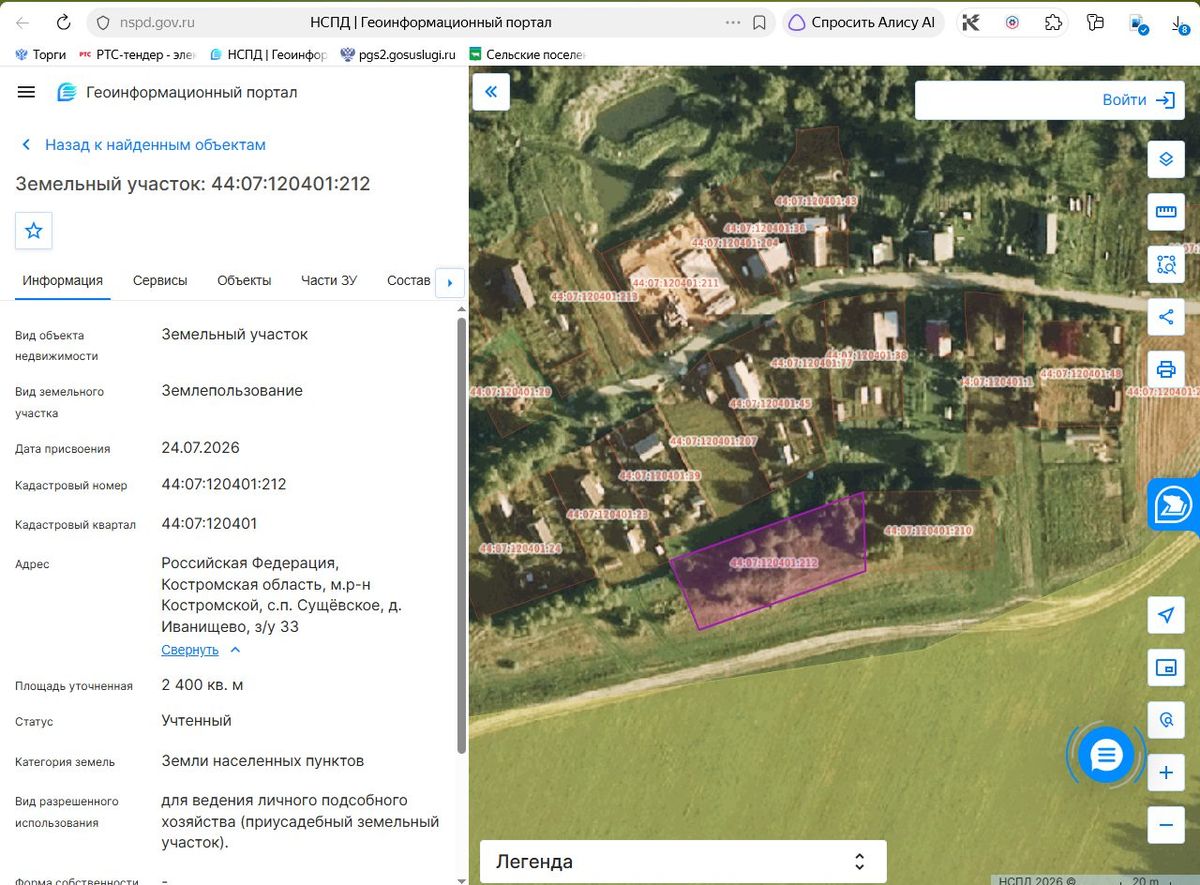Show more tabs with the right arrow
The image size is (1200, 885).
(449, 283)
